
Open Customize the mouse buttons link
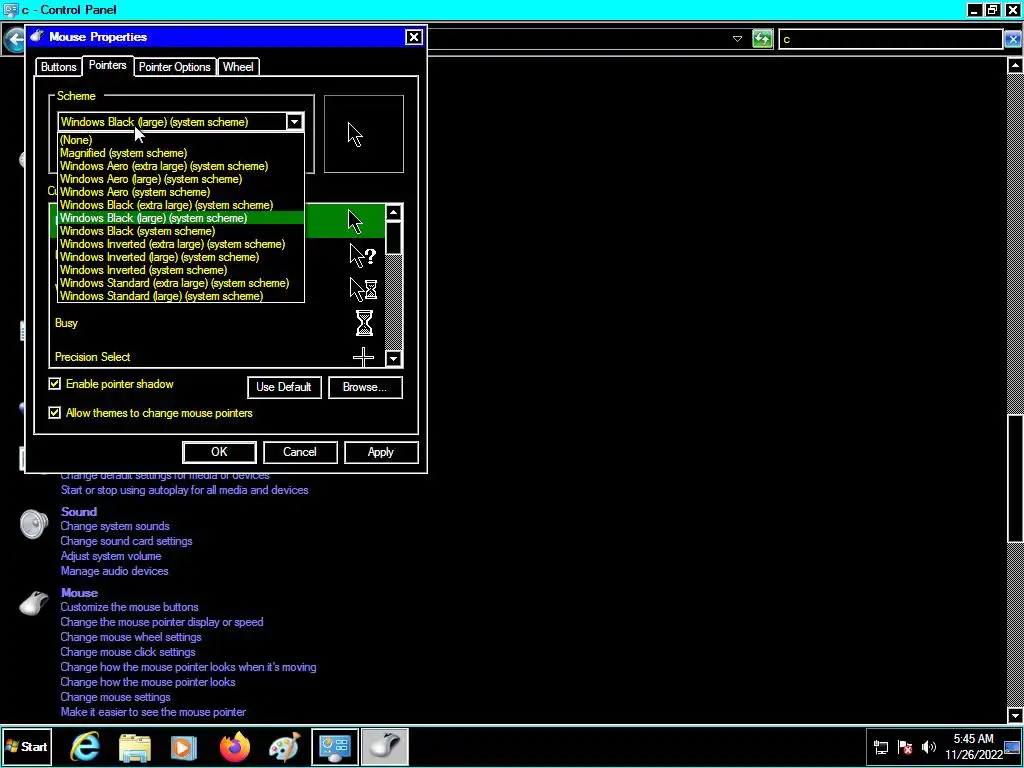pyautogui.click(x=129, y=607)
